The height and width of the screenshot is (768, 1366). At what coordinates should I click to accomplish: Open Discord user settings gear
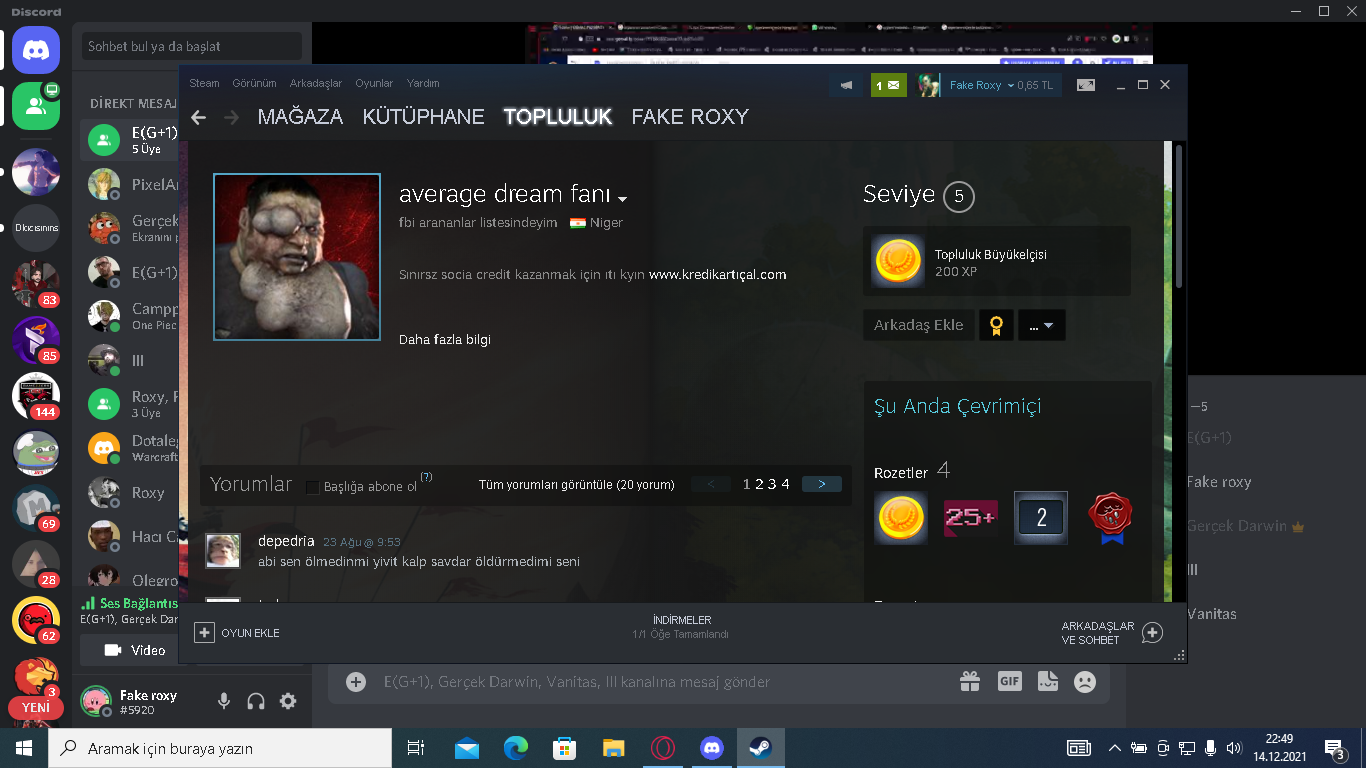(x=288, y=701)
